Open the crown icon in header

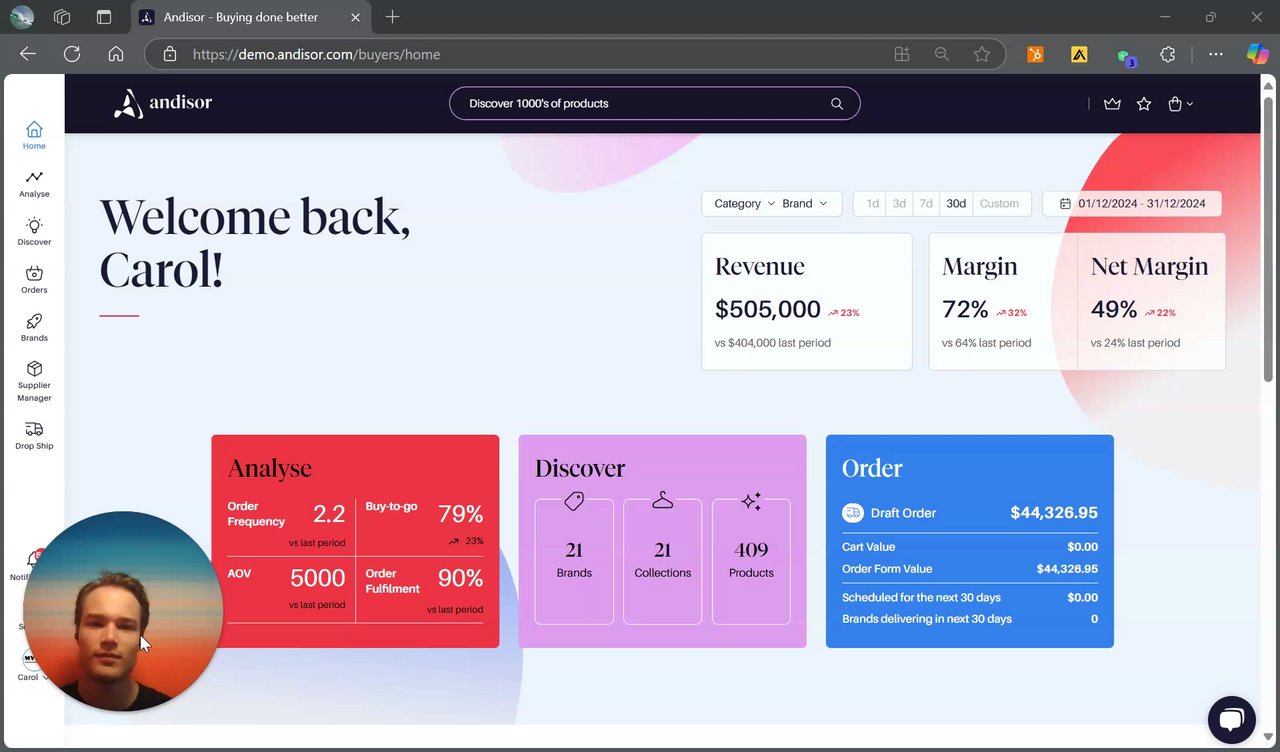1112,103
